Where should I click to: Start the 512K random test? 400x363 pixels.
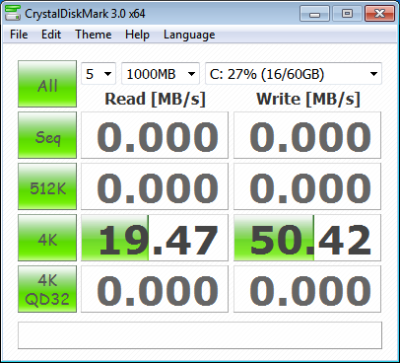click(47, 186)
